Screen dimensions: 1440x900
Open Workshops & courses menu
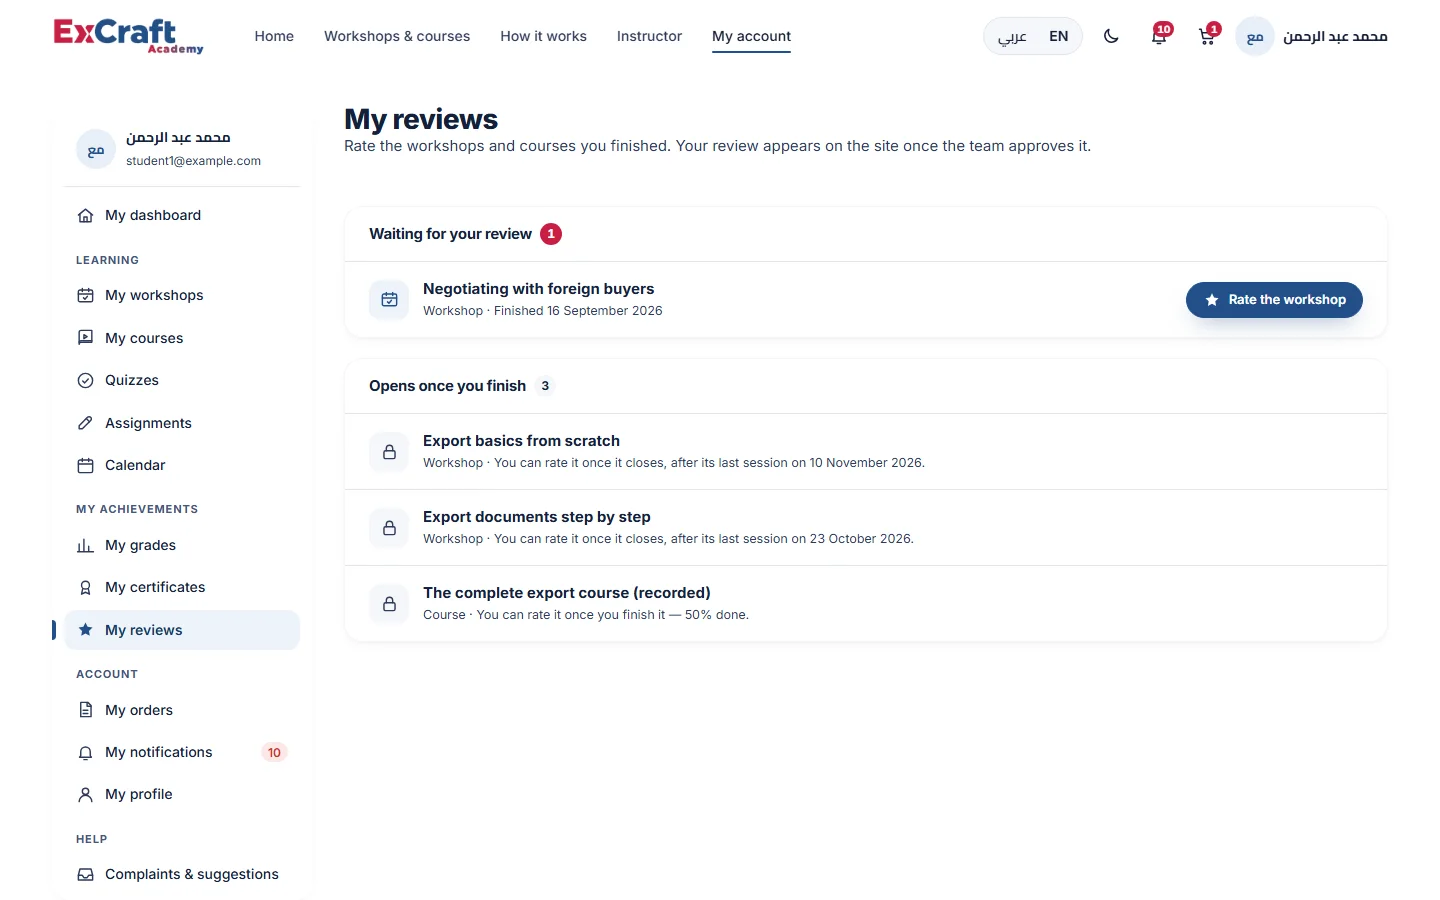pyautogui.click(x=397, y=36)
